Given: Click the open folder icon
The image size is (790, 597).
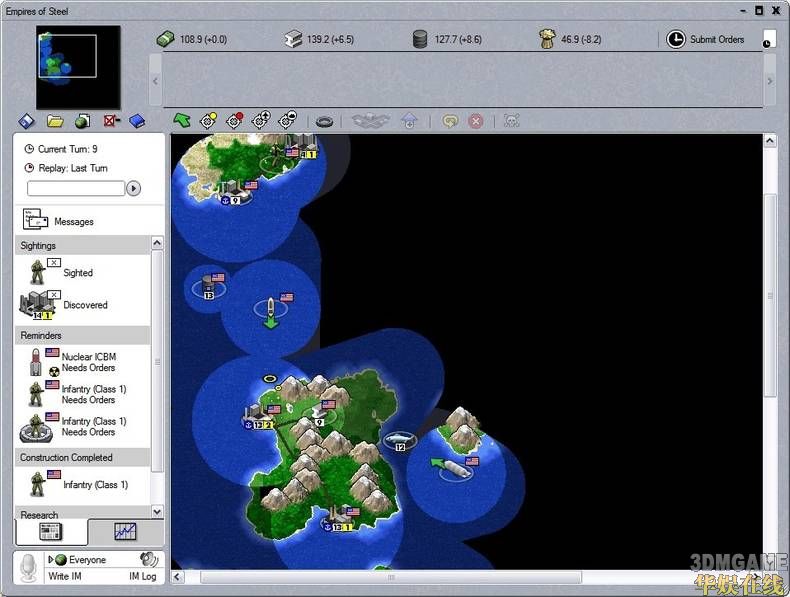Looking at the screenshot, I should click(55, 121).
